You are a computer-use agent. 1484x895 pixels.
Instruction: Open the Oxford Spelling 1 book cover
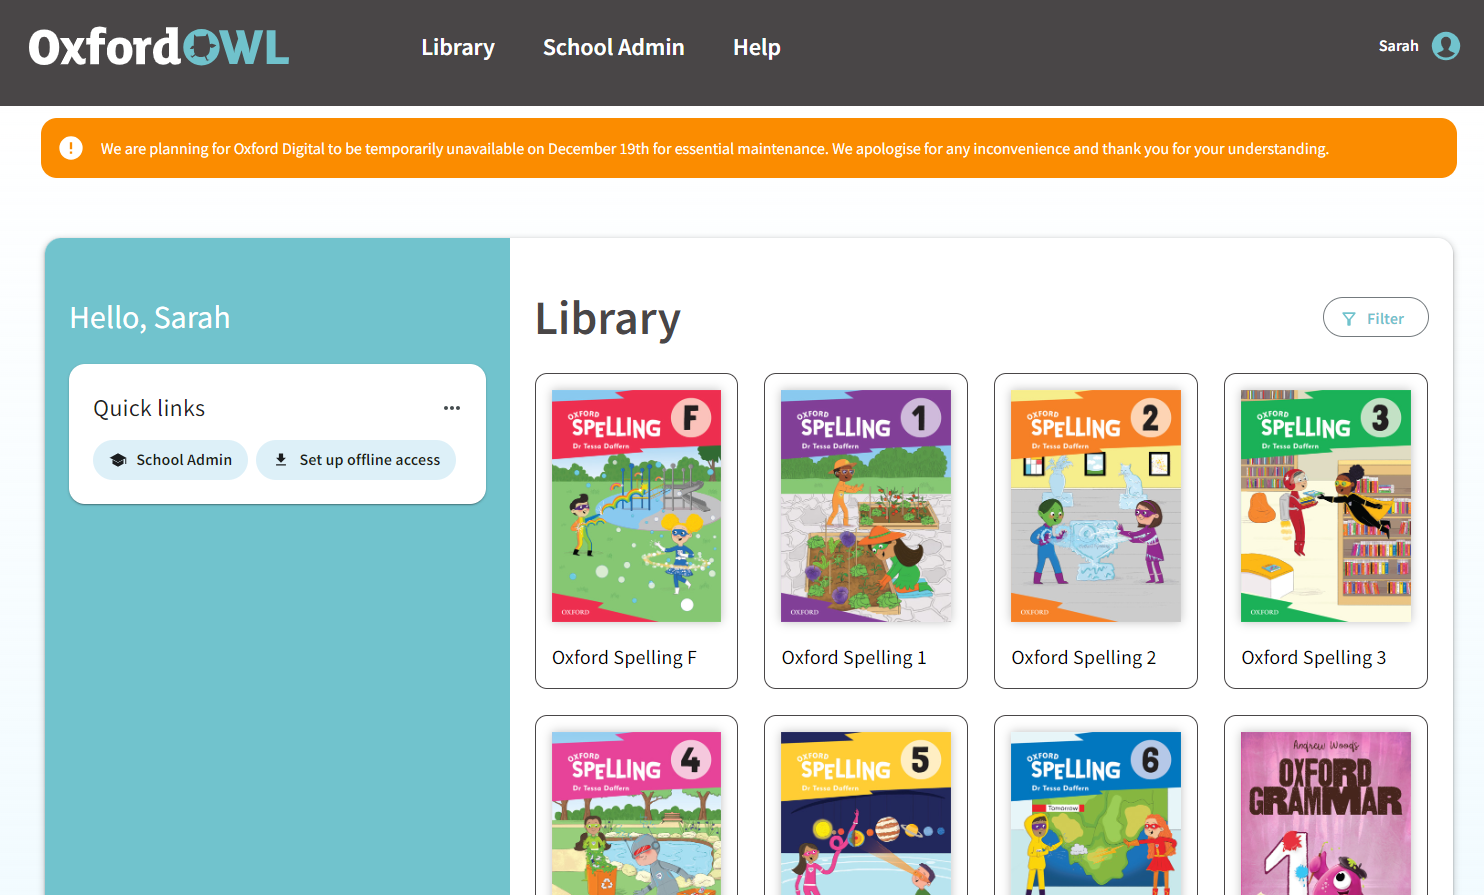click(866, 506)
